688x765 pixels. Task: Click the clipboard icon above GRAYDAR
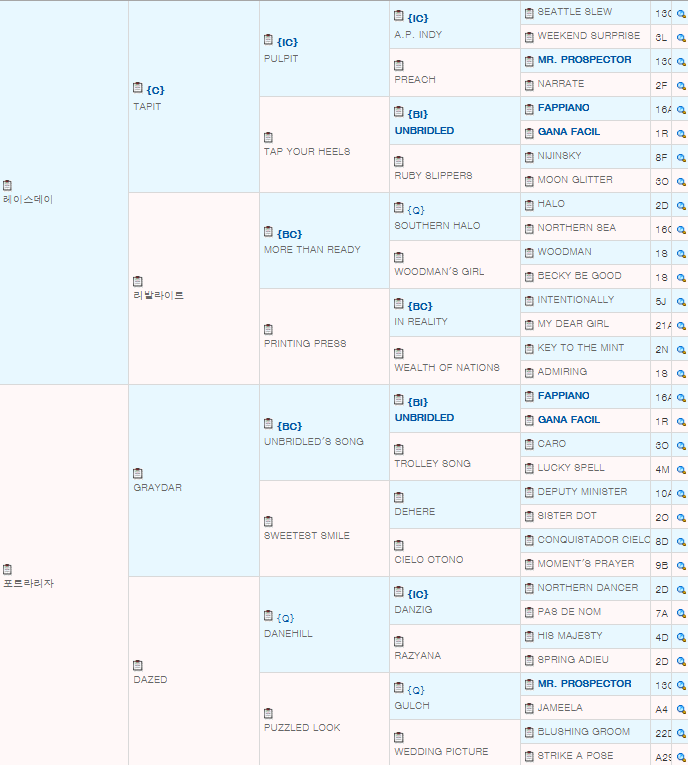[x=138, y=474]
